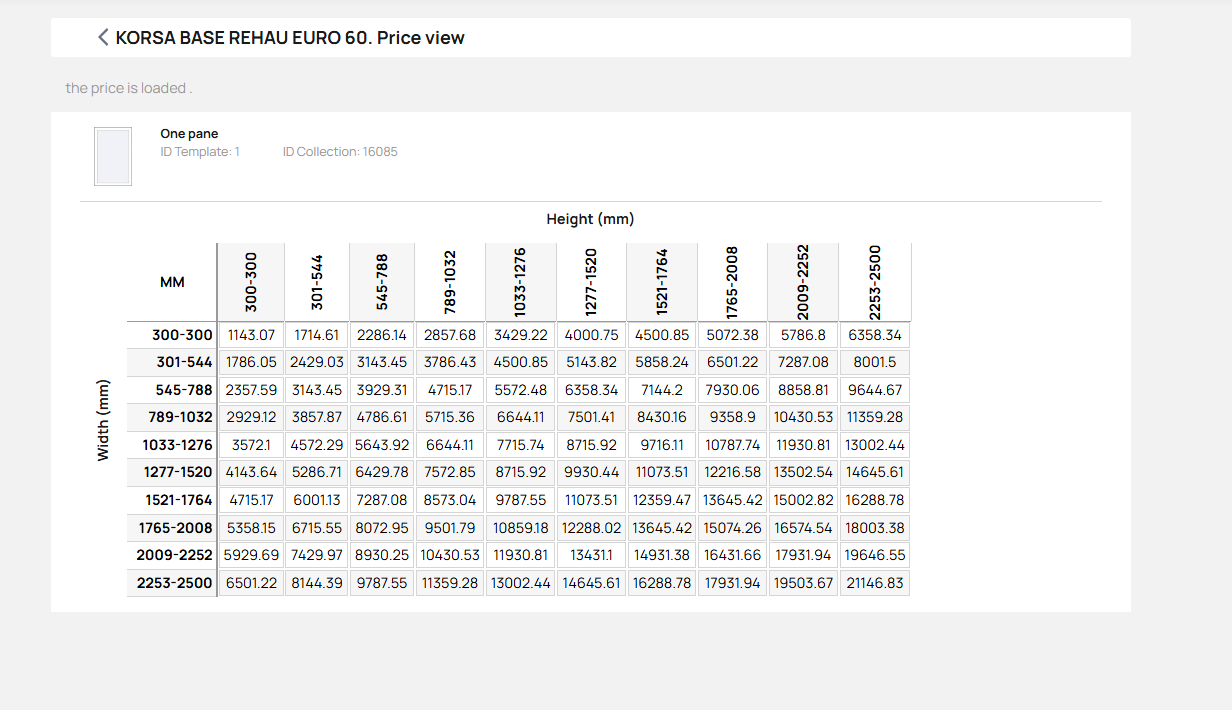Select the 545-788 height column header

pyautogui.click(x=382, y=282)
